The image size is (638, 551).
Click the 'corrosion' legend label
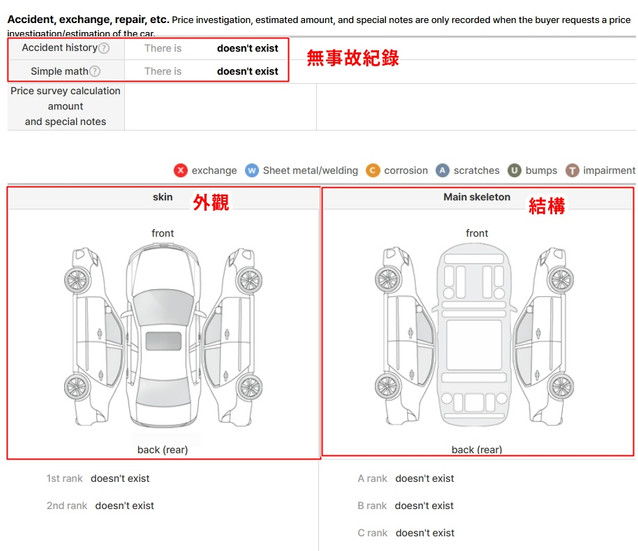pyautogui.click(x=406, y=171)
